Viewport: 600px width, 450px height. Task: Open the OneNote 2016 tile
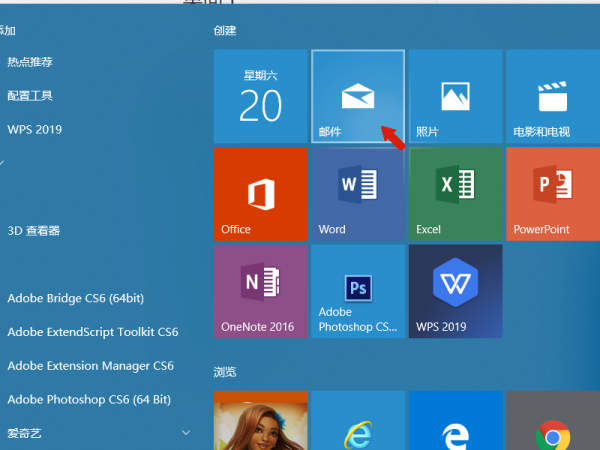260,291
